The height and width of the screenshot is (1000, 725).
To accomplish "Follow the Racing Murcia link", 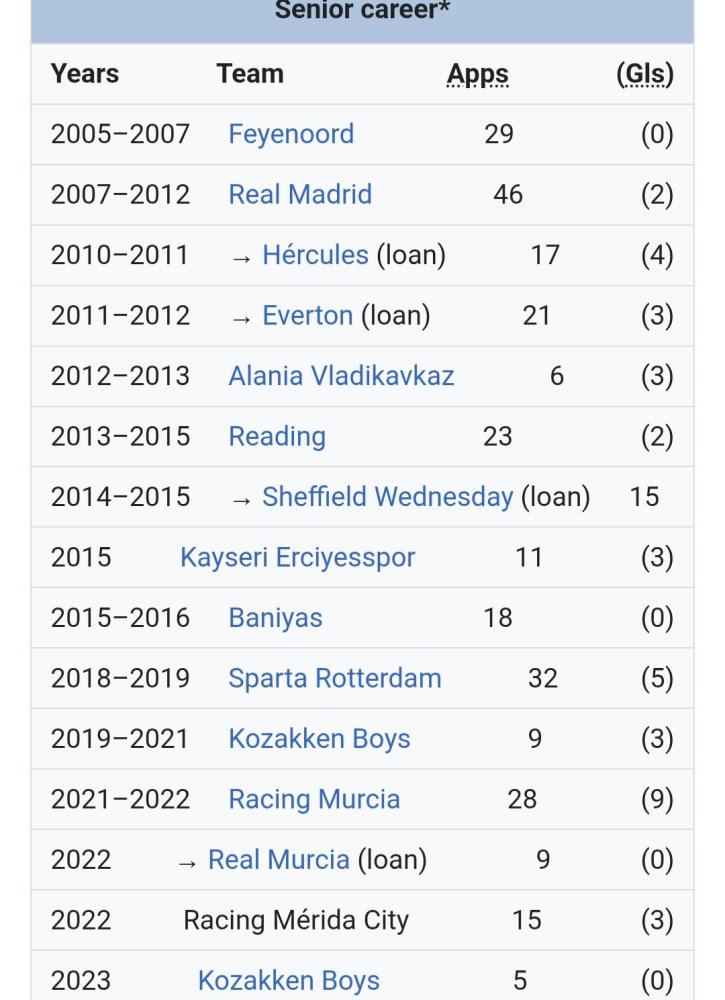I will tap(314, 800).
